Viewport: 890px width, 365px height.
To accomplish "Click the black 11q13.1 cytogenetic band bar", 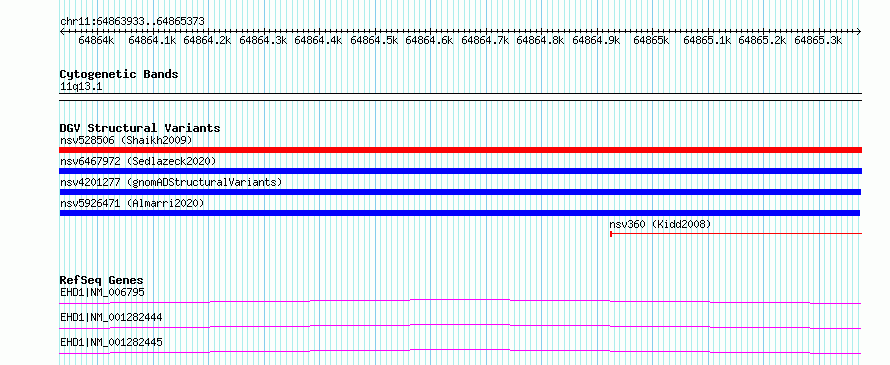I will coord(460,97).
